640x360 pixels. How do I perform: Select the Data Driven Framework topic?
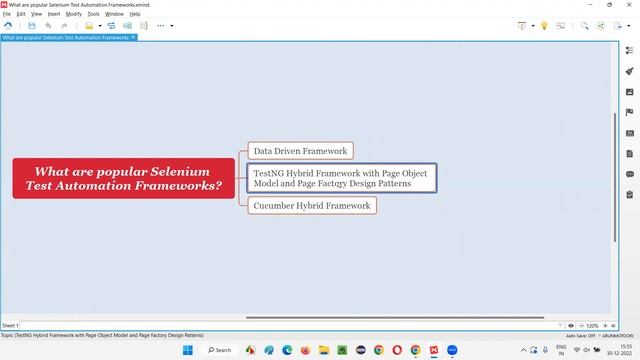(x=300, y=151)
